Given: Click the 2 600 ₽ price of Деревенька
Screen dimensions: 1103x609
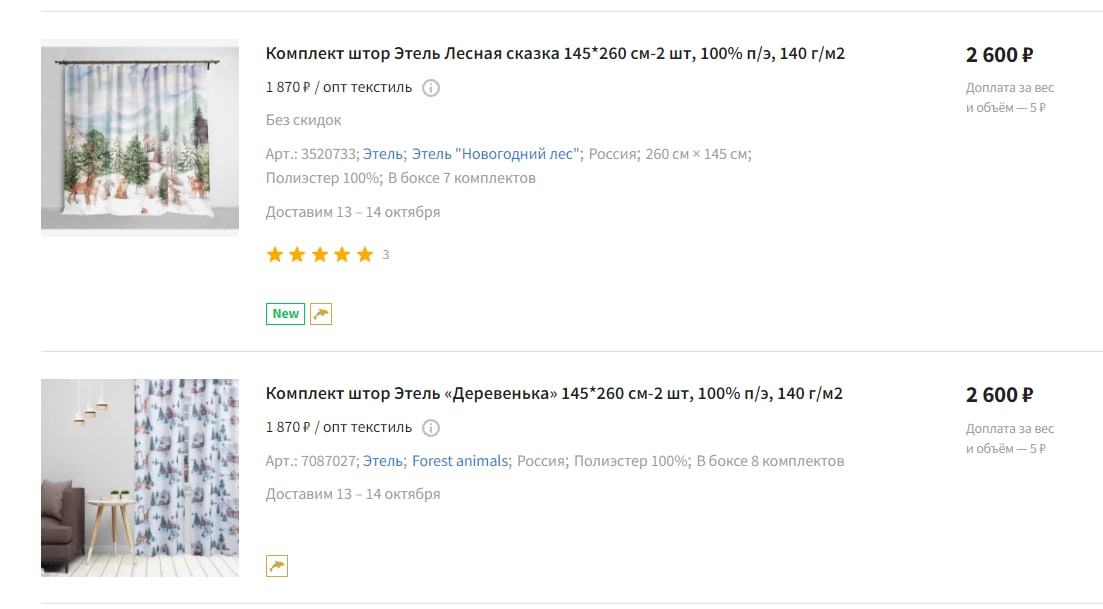Looking at the screenshot, I should click(x=999, y=395).
